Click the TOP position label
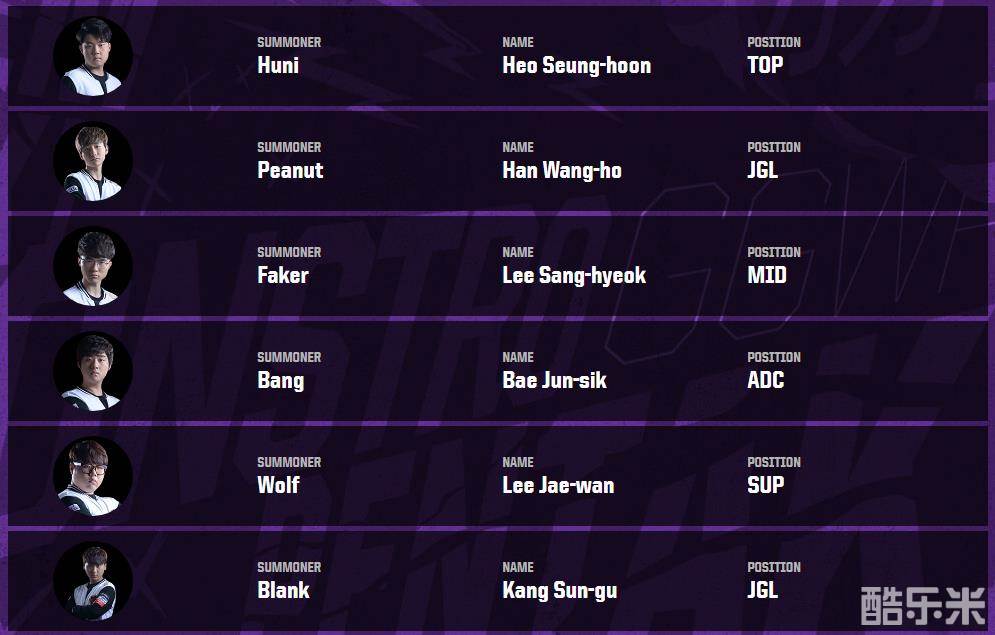 click(x=765, y=66)
